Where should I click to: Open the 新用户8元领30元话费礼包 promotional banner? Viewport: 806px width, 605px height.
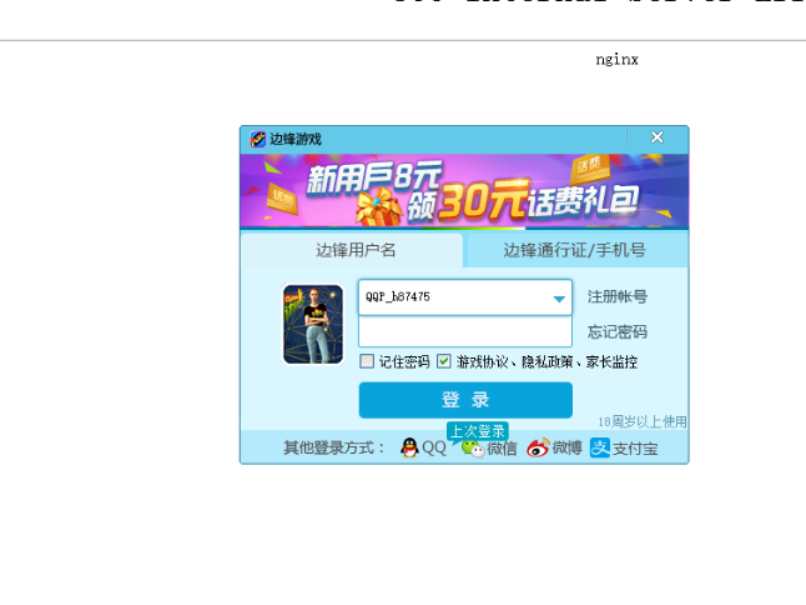click(464, 191)
